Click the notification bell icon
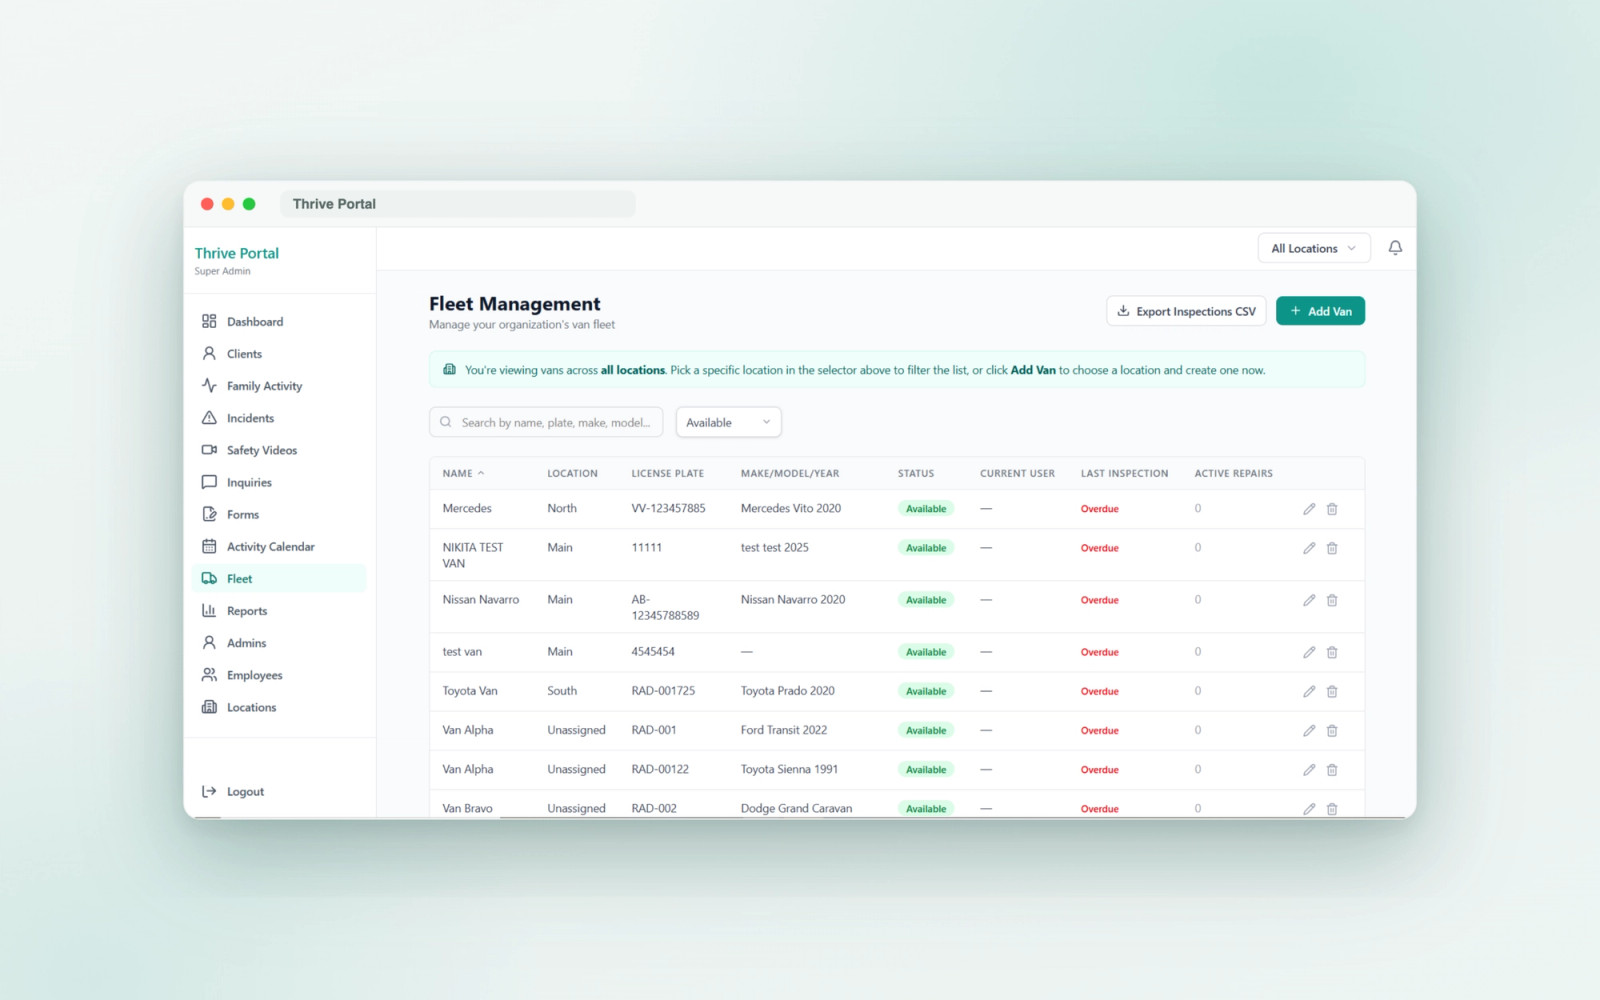 [x=1395, y=248]
